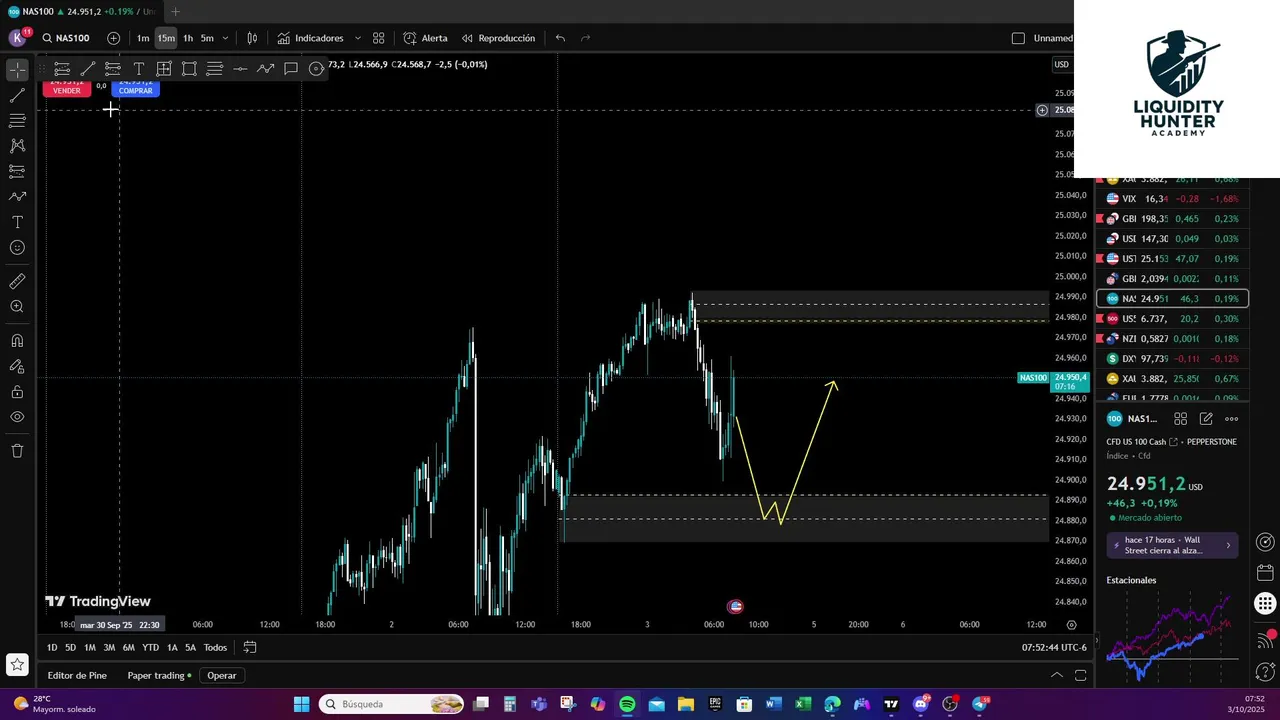Open the Editor de Pine tab
The height and width of the screenshot is (720, 1280).
pos(77,675)
